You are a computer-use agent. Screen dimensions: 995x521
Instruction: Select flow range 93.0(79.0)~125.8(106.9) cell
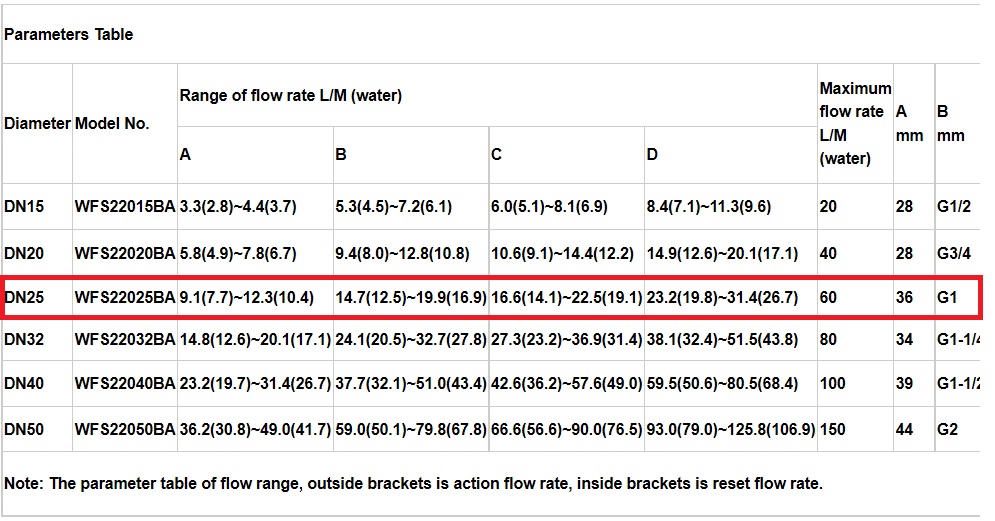730,430
